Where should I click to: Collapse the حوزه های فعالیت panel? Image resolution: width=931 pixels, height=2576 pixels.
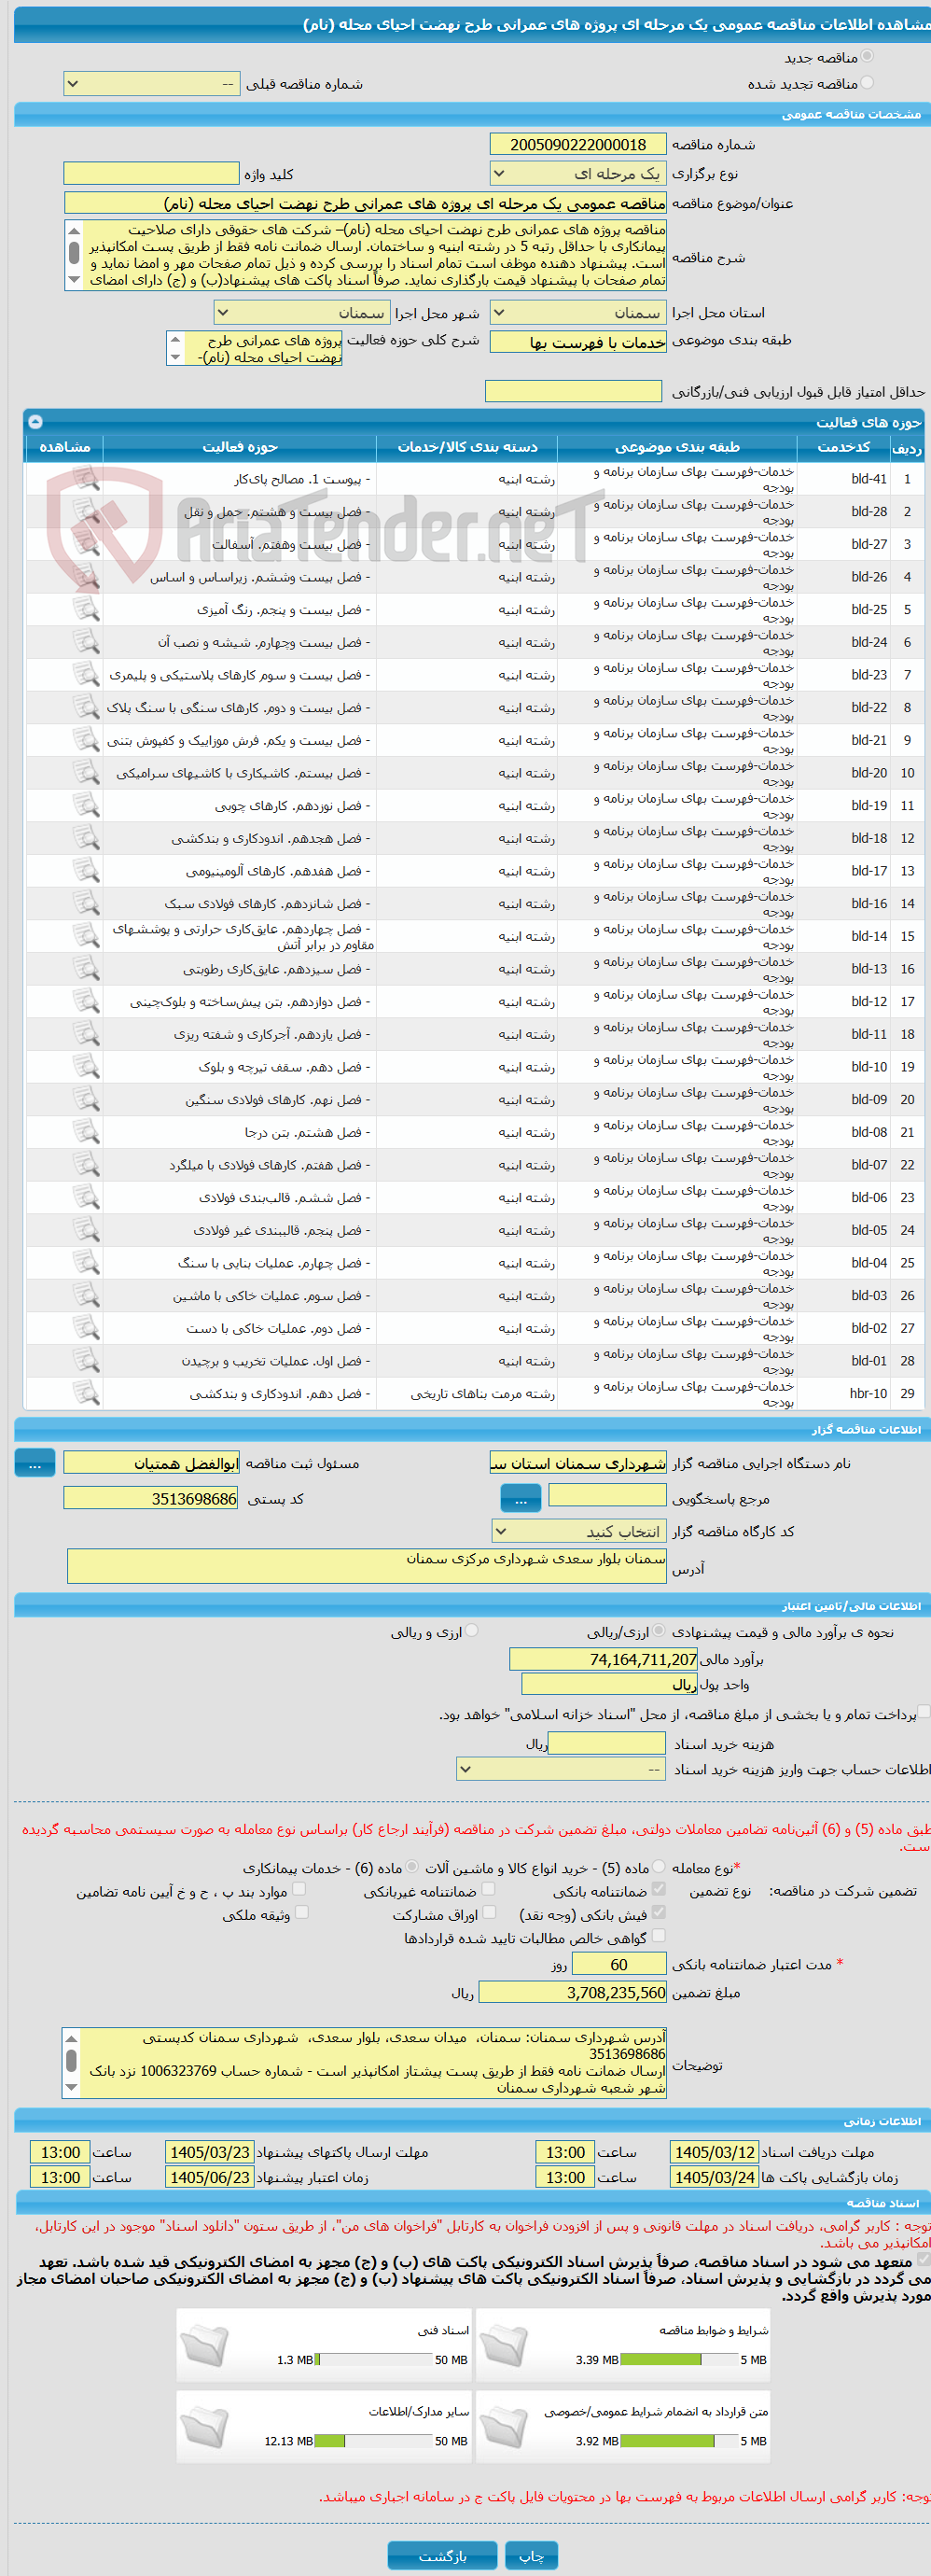[35, 421]
